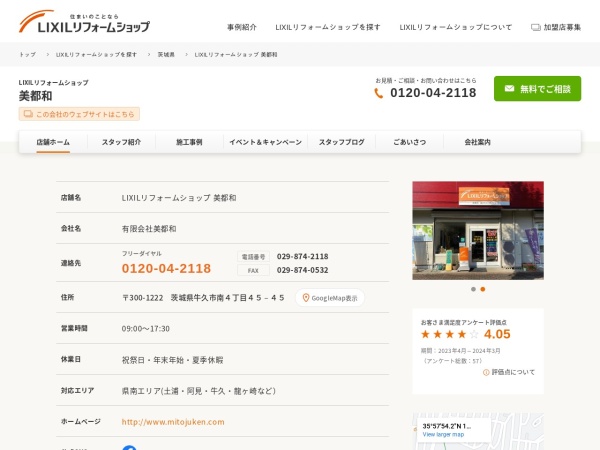Screen dimensions: 600x450
Task: Click 茨城県 breadcrumb link
Action: 166,55
